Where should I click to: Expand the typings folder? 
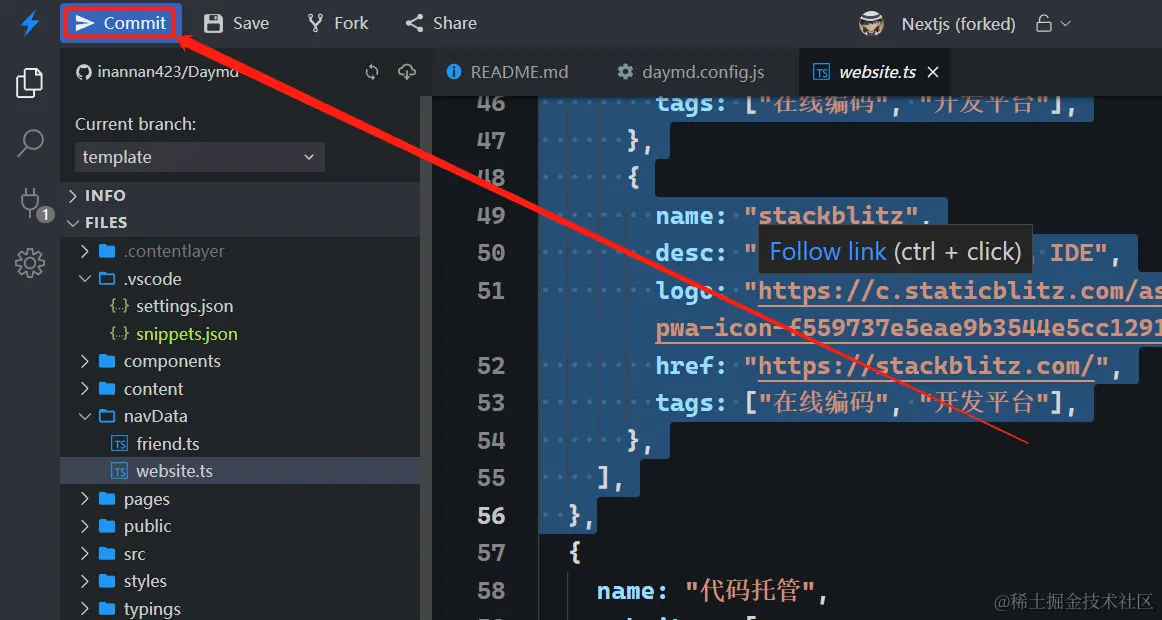pyautogui.click(x=240, y=609)
